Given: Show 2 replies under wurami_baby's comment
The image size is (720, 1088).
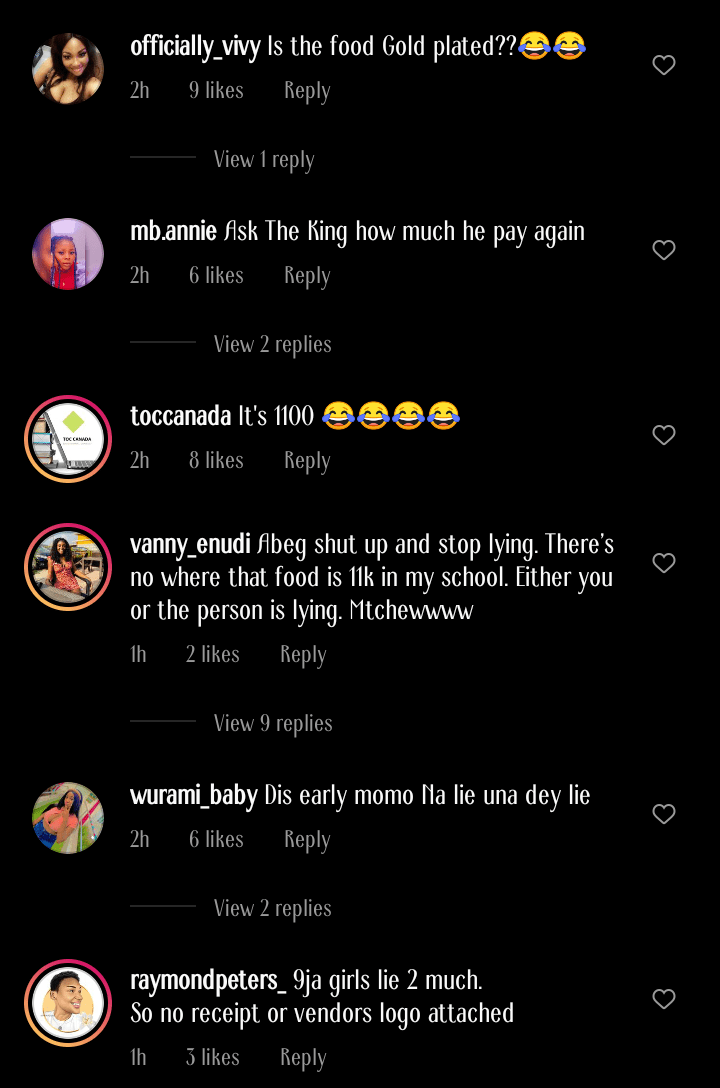Looking at the screenshot, I should click(x=272, y=909).
